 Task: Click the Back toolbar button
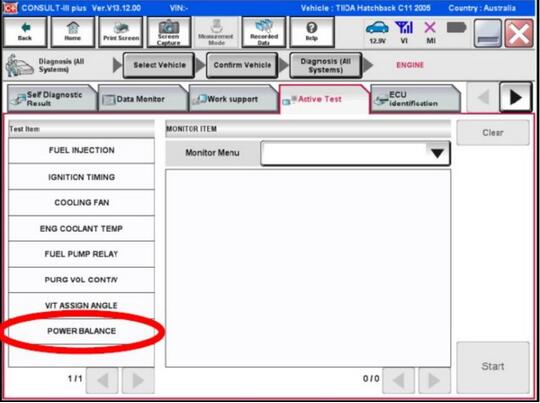pyautogui.click(x=25, y=32)
